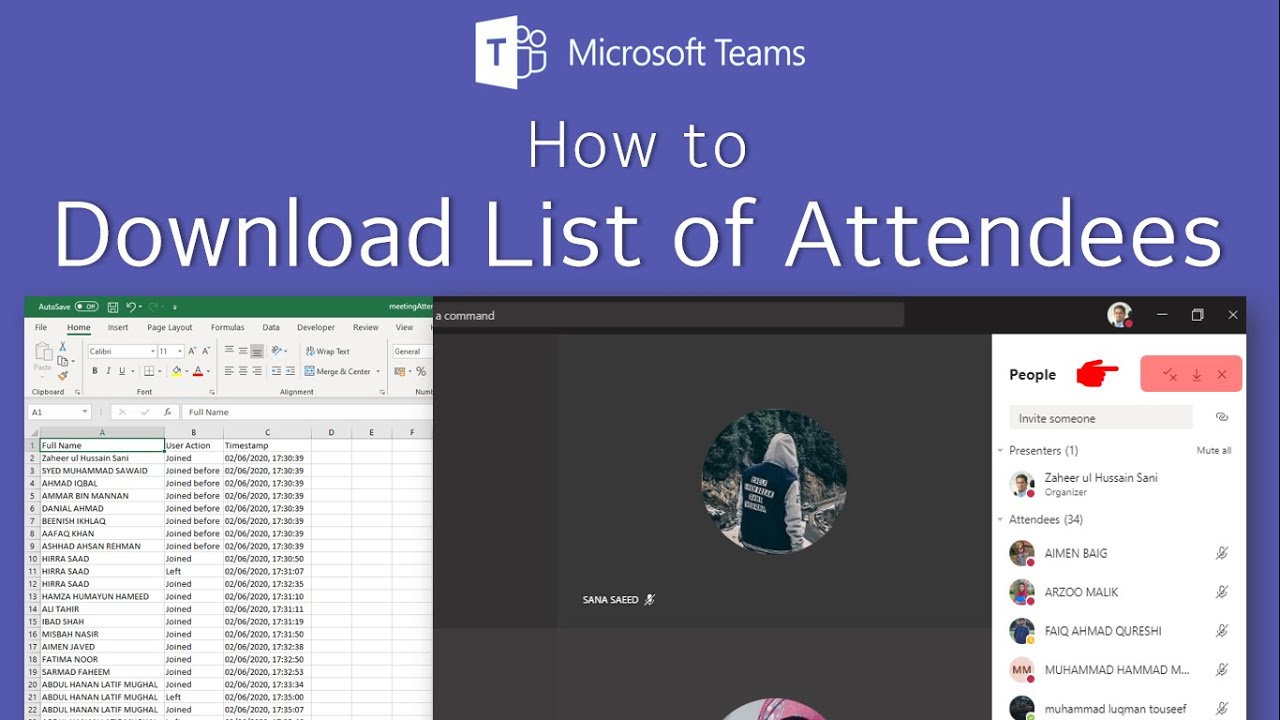Open the Review ribbon tab
The image size is (1280, 720).
tap(366, 327)
